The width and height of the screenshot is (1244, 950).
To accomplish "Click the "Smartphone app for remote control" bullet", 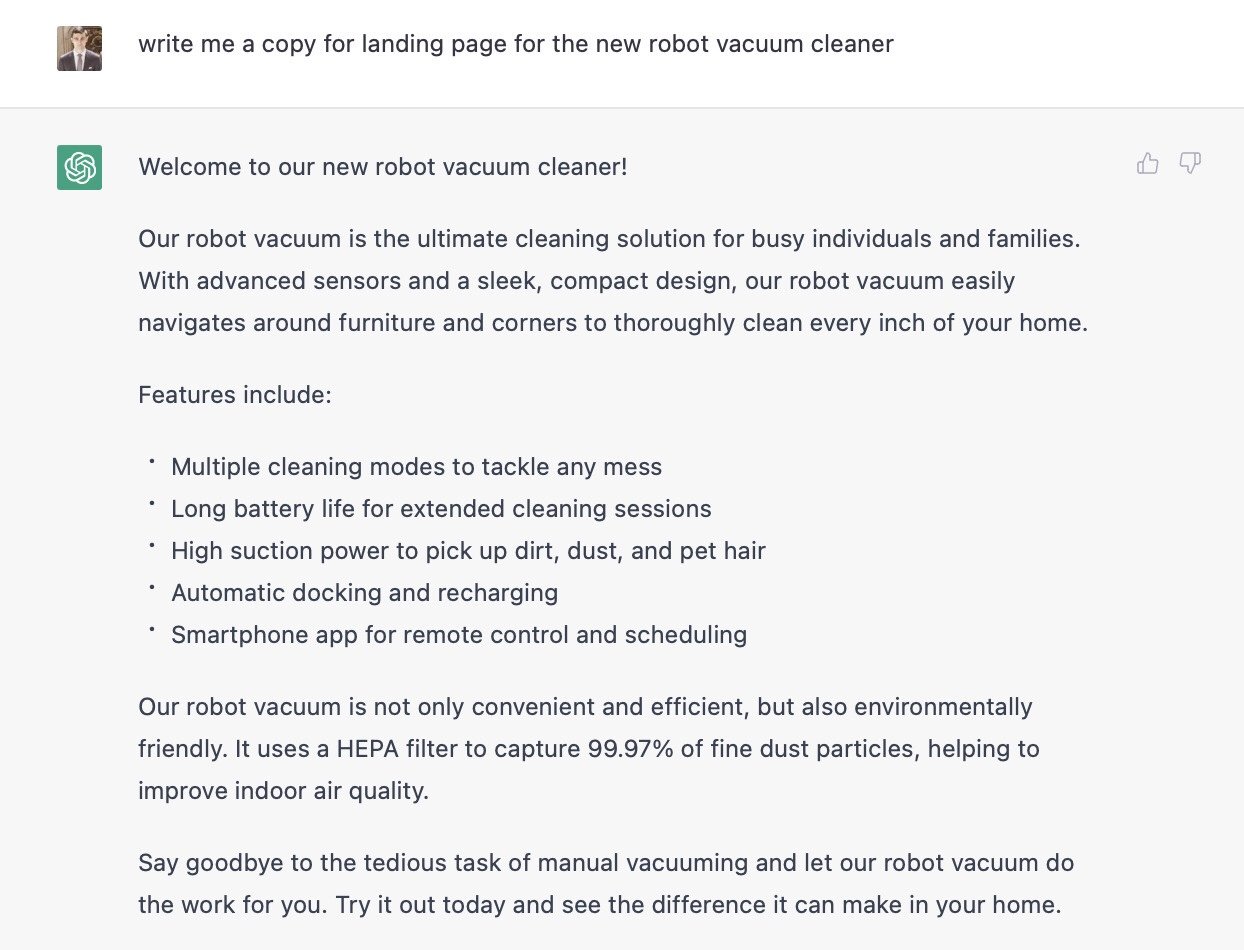I will pos(459,635).
